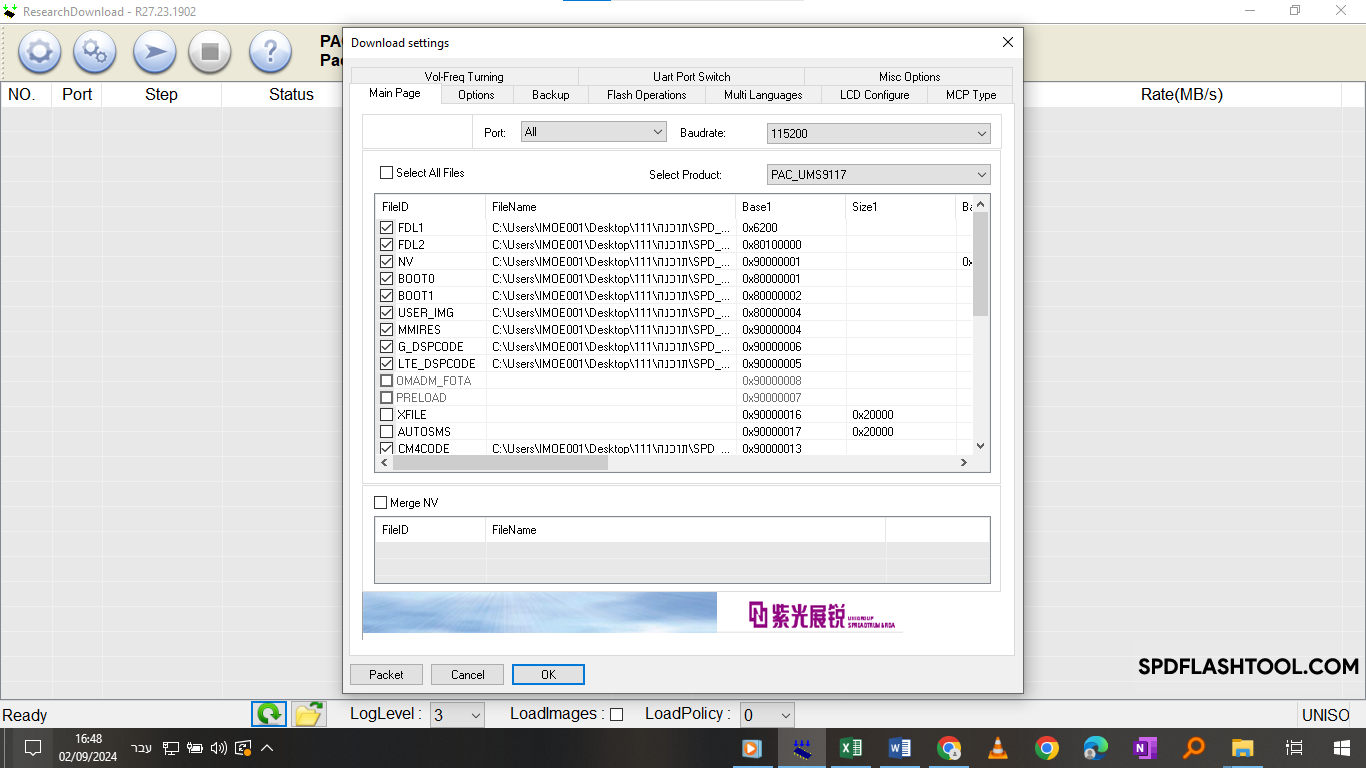1366x768 pixels.
Task: Enable the AUTOSMS checkbox
Action: click(x=386, y=432)
